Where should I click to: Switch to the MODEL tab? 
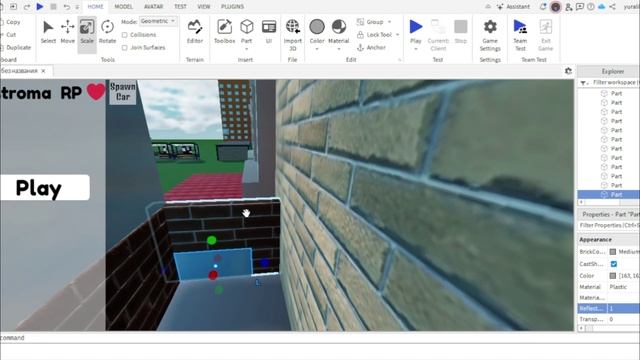point(123,7)
